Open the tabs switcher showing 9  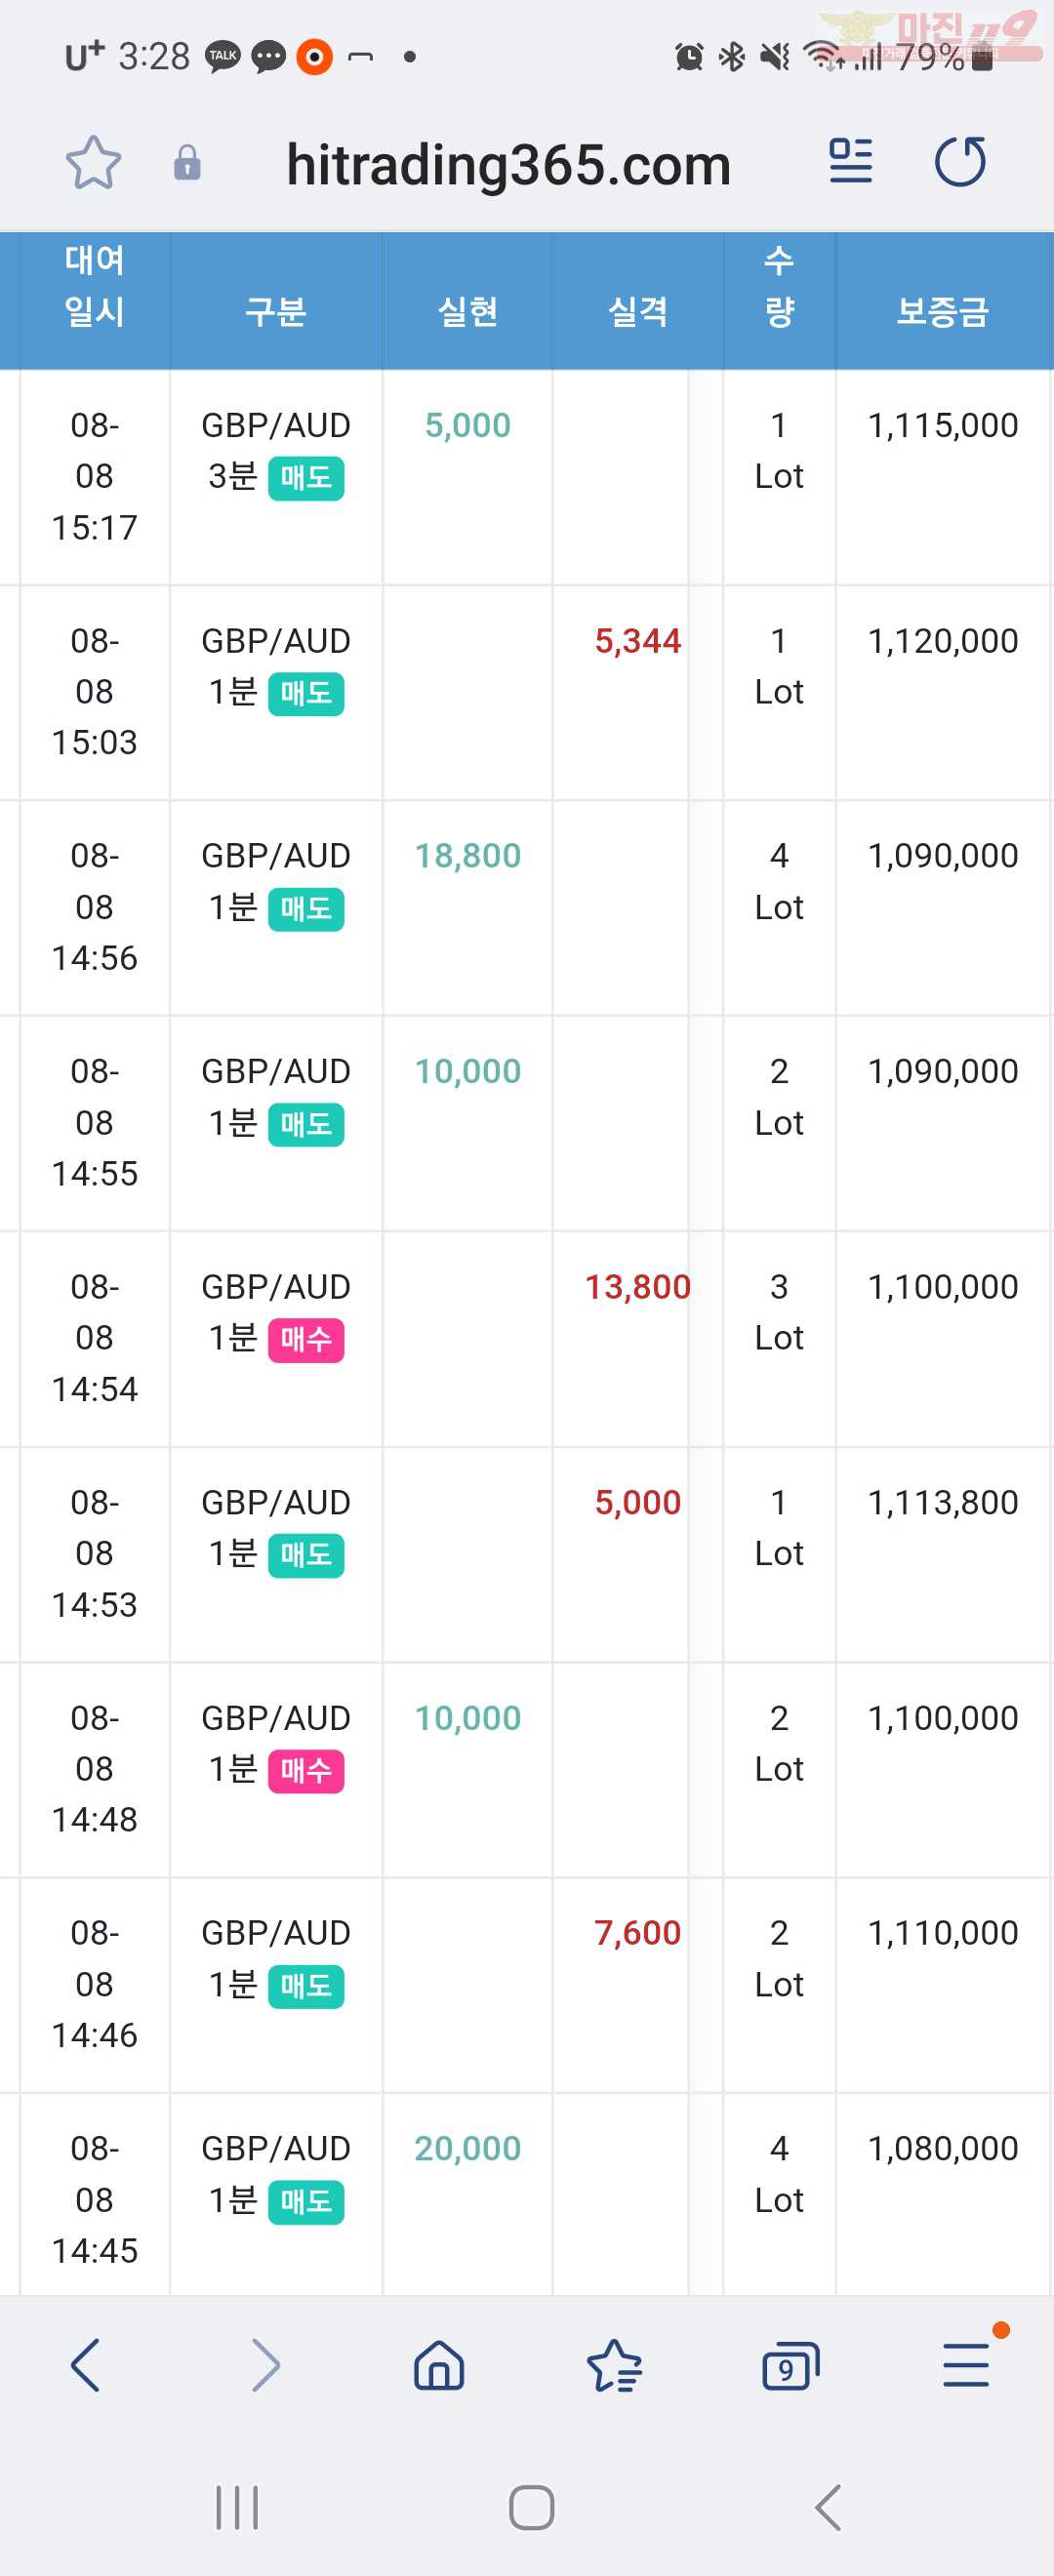(x=790, y=2366)
